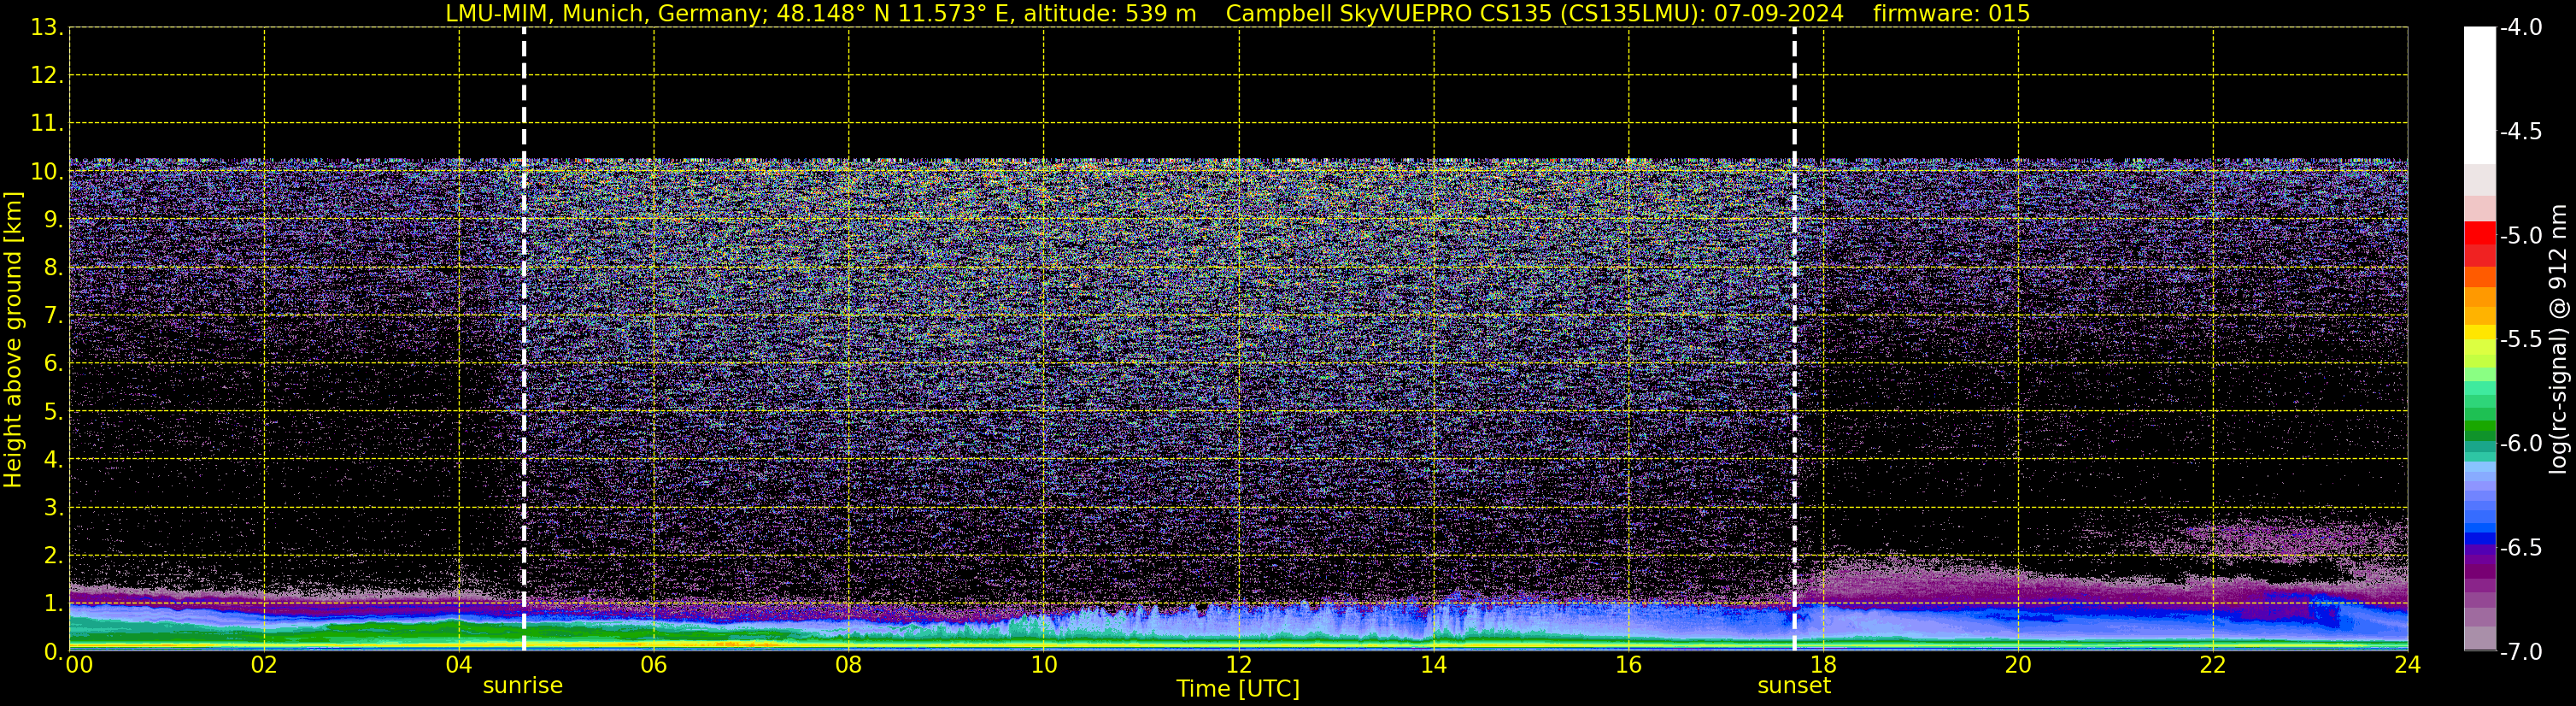Click the 'Time [UTC]' axis title

point(1238,689)
